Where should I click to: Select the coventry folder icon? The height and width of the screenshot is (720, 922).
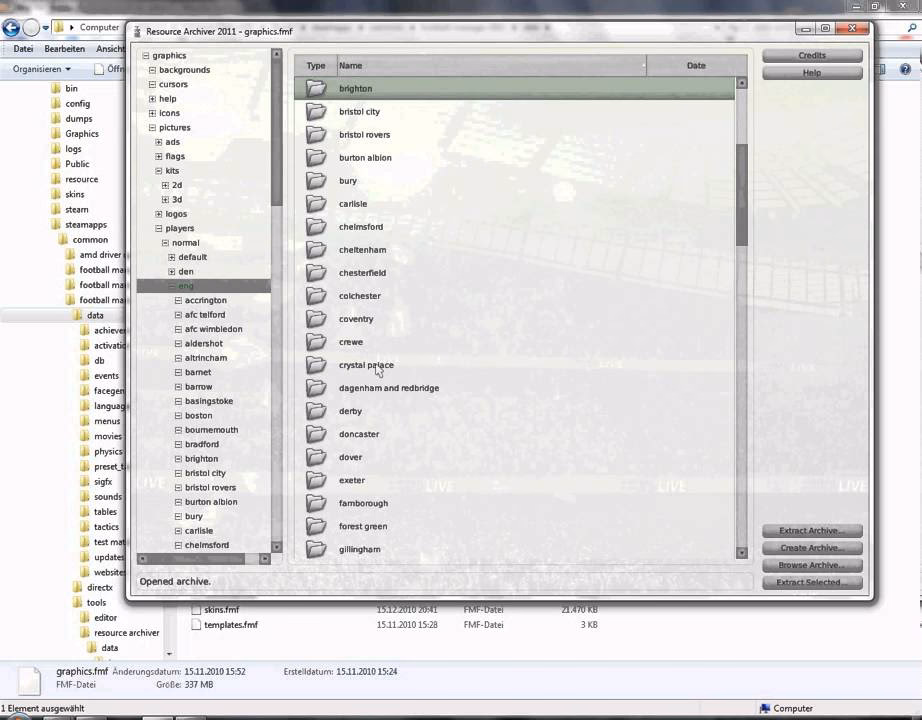(316, 319)
